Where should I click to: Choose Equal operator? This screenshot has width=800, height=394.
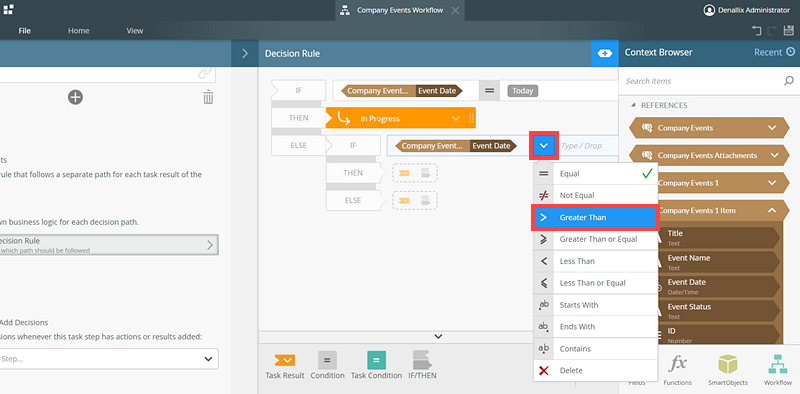tap(595, 174)
